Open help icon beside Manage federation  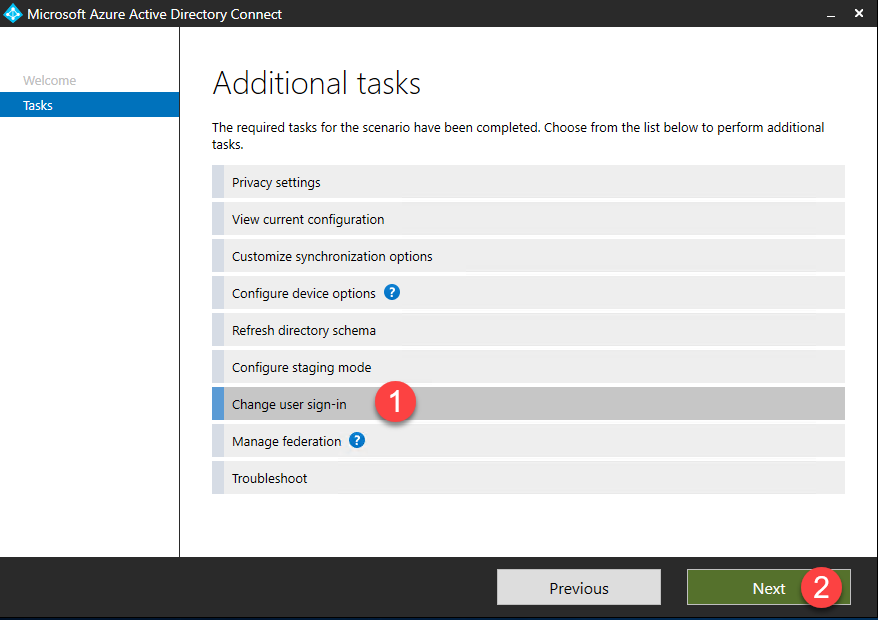tap(357, 440)
